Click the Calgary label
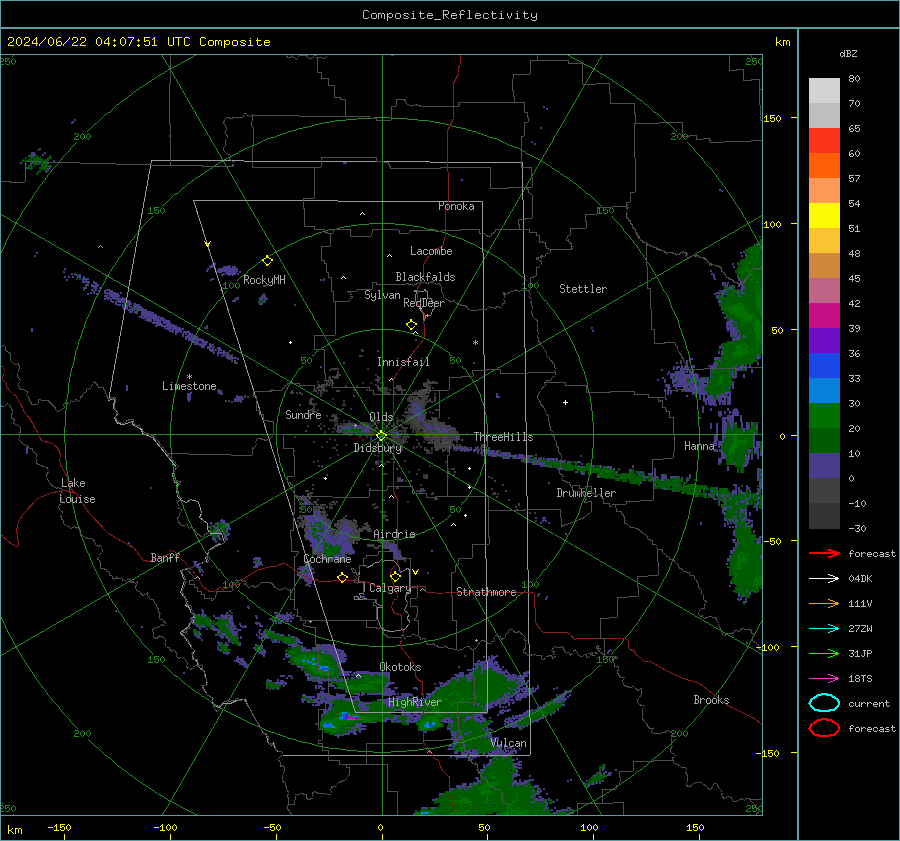900x841 pixels. tap(390, 588)
